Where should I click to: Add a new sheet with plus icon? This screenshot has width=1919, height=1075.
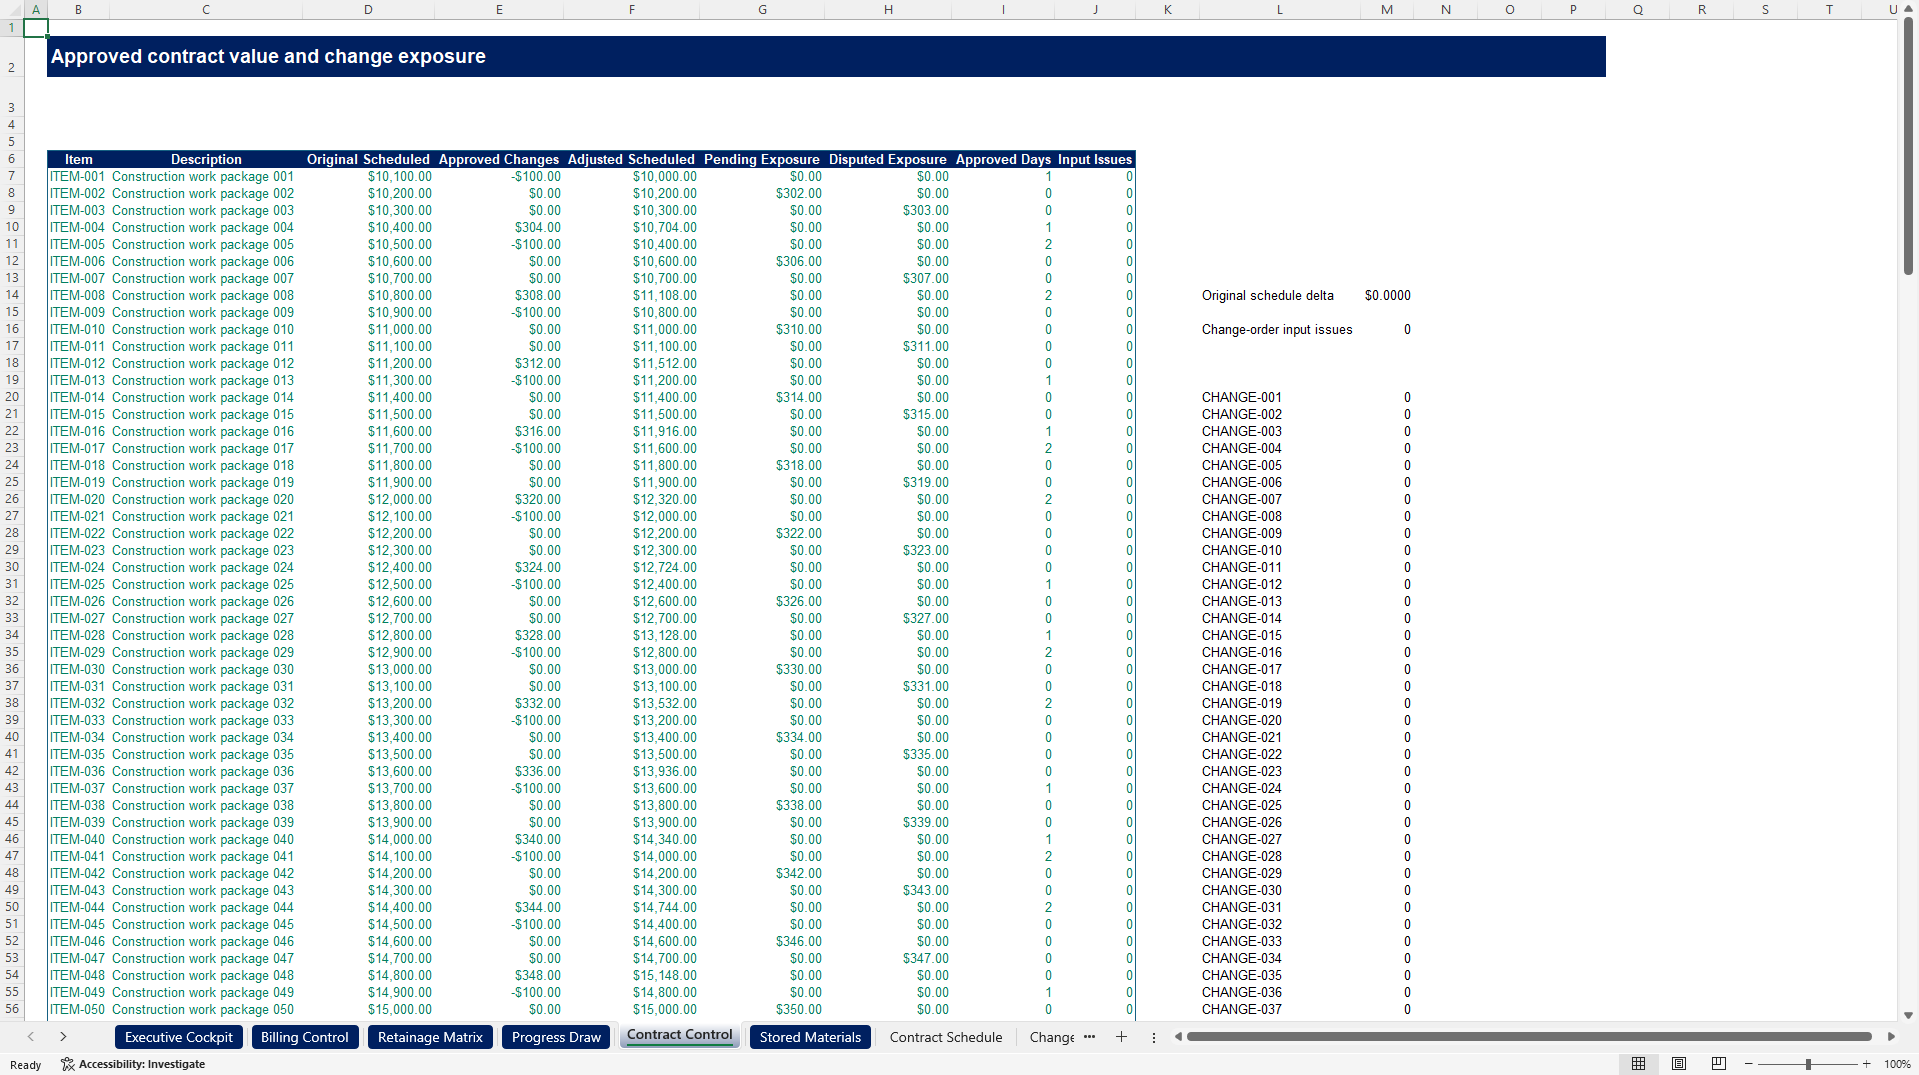1121,1037
